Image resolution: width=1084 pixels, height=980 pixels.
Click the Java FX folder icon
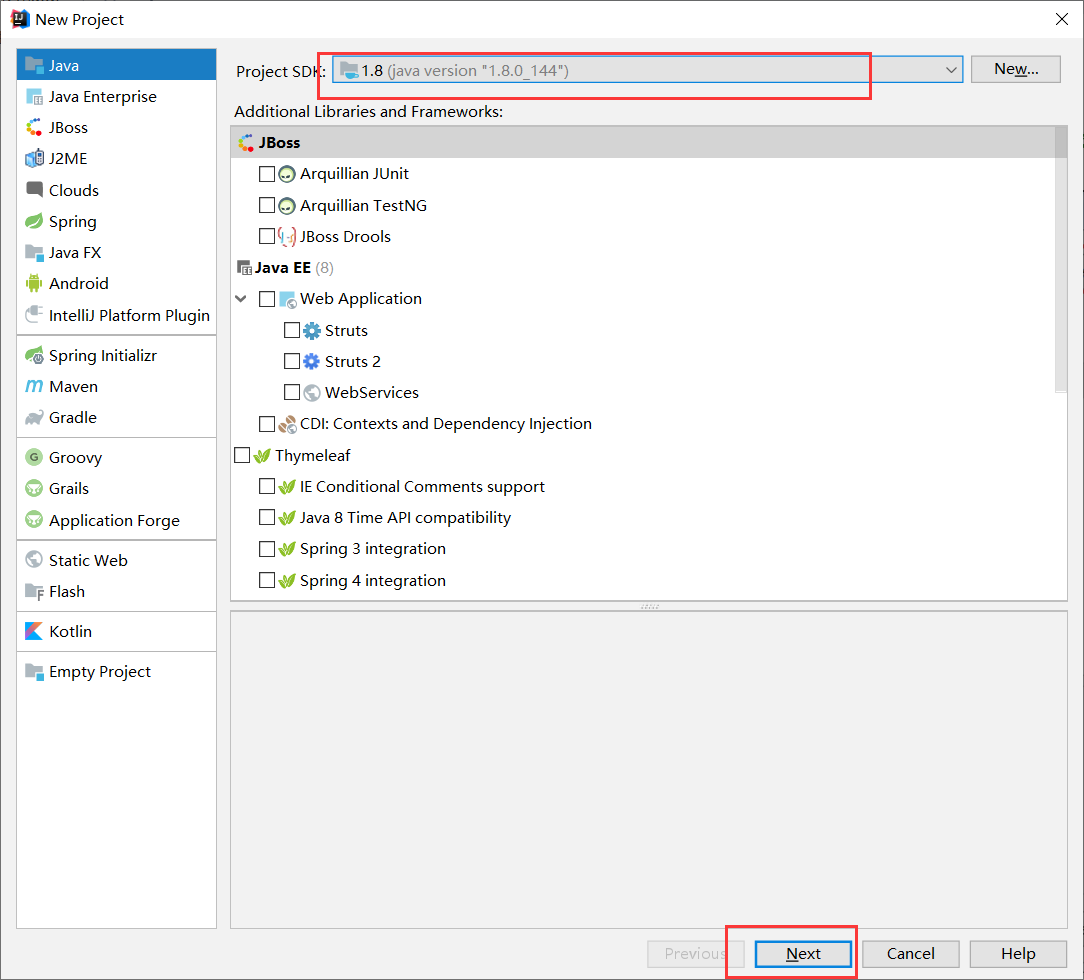[34, 252]
